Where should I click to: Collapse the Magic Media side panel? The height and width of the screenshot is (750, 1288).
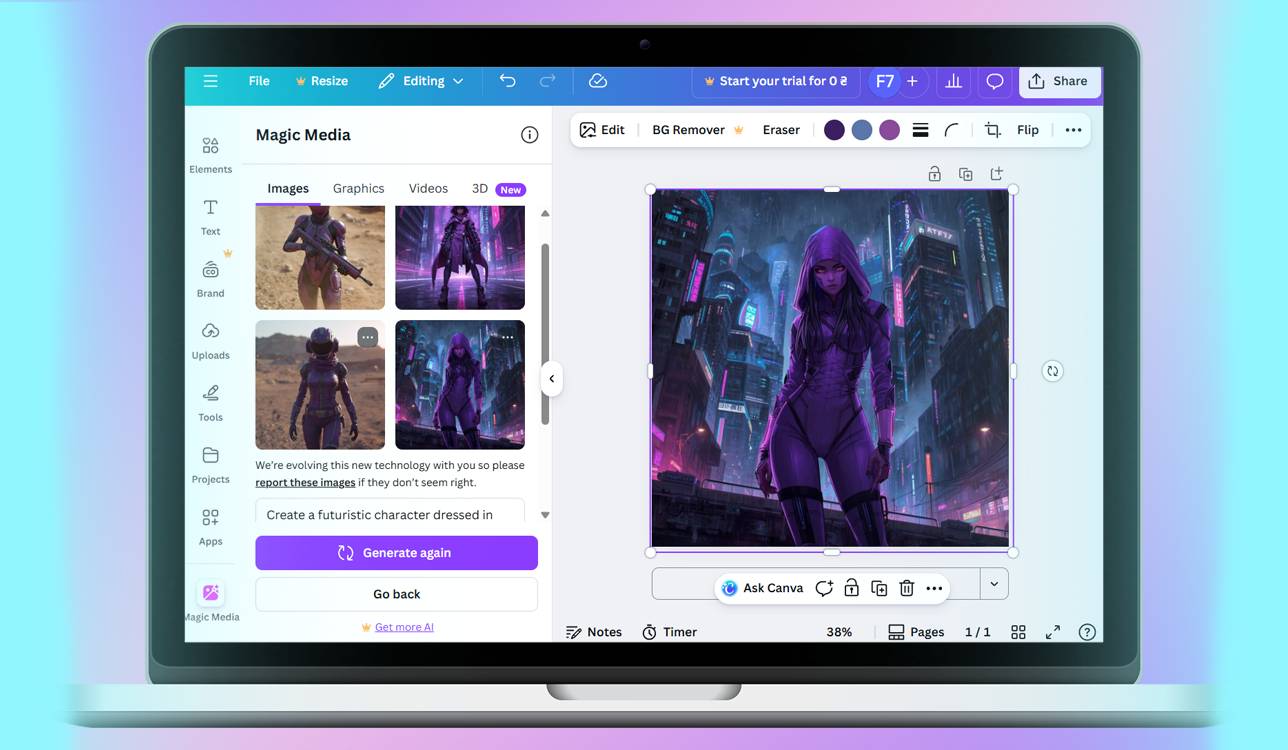click(x=551, y=379)
